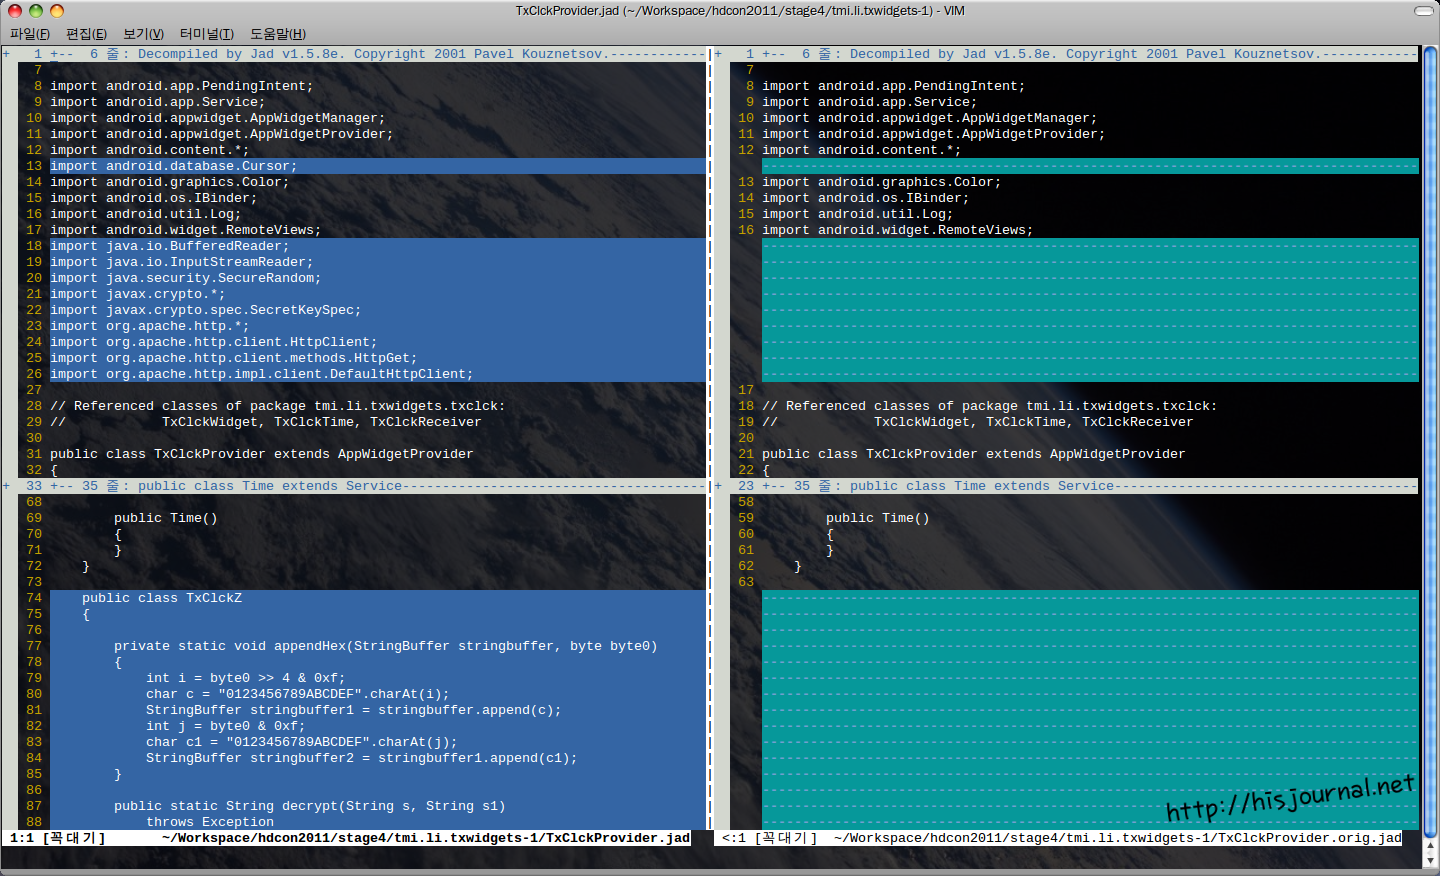
Task: Click 'import android.graphics.Color;' in right pane
Action: (882, 182)
